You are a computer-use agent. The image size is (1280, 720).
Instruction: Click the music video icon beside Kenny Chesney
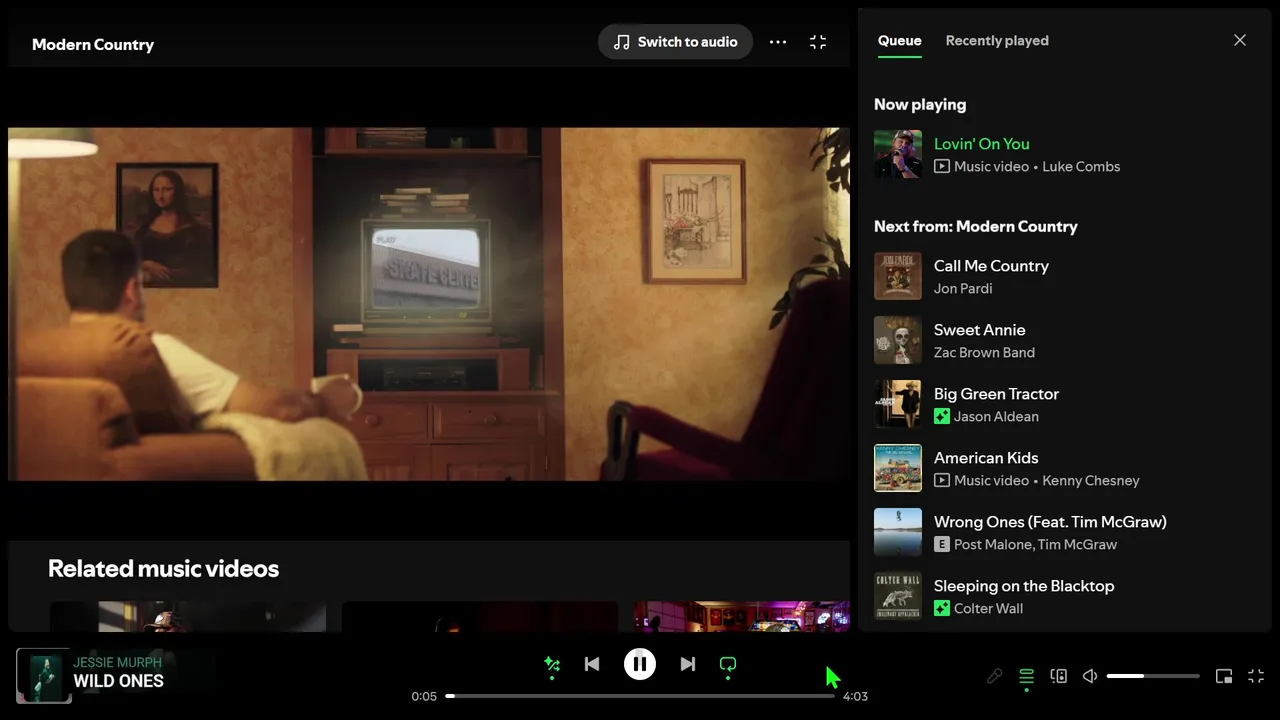pyautogui.click(x=942, y=481)
